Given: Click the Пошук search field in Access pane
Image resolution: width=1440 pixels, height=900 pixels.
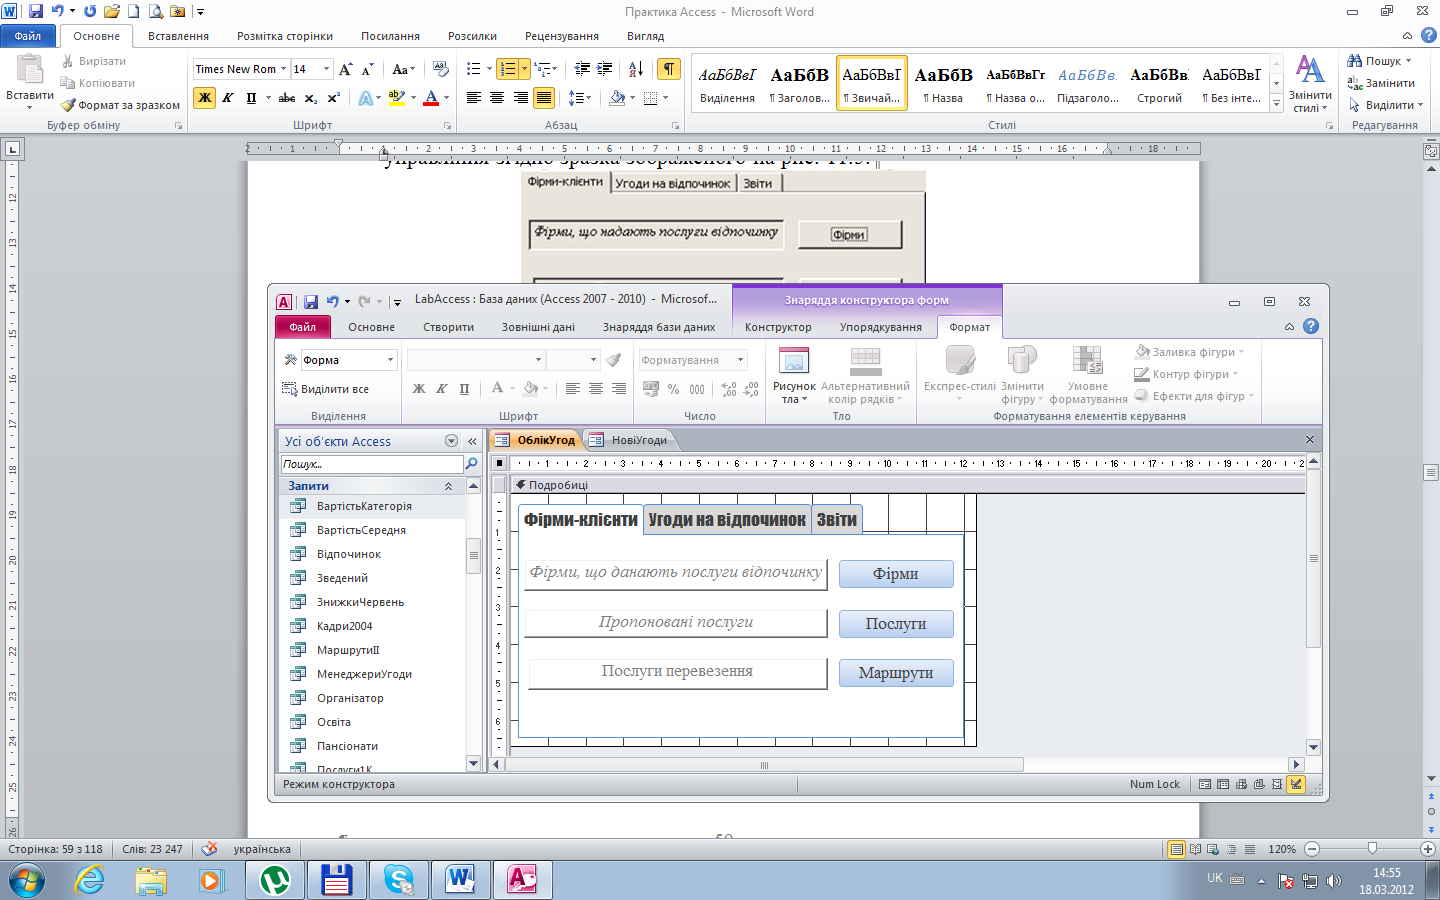Looking at the screenshot, I should [x=371, y=464].
